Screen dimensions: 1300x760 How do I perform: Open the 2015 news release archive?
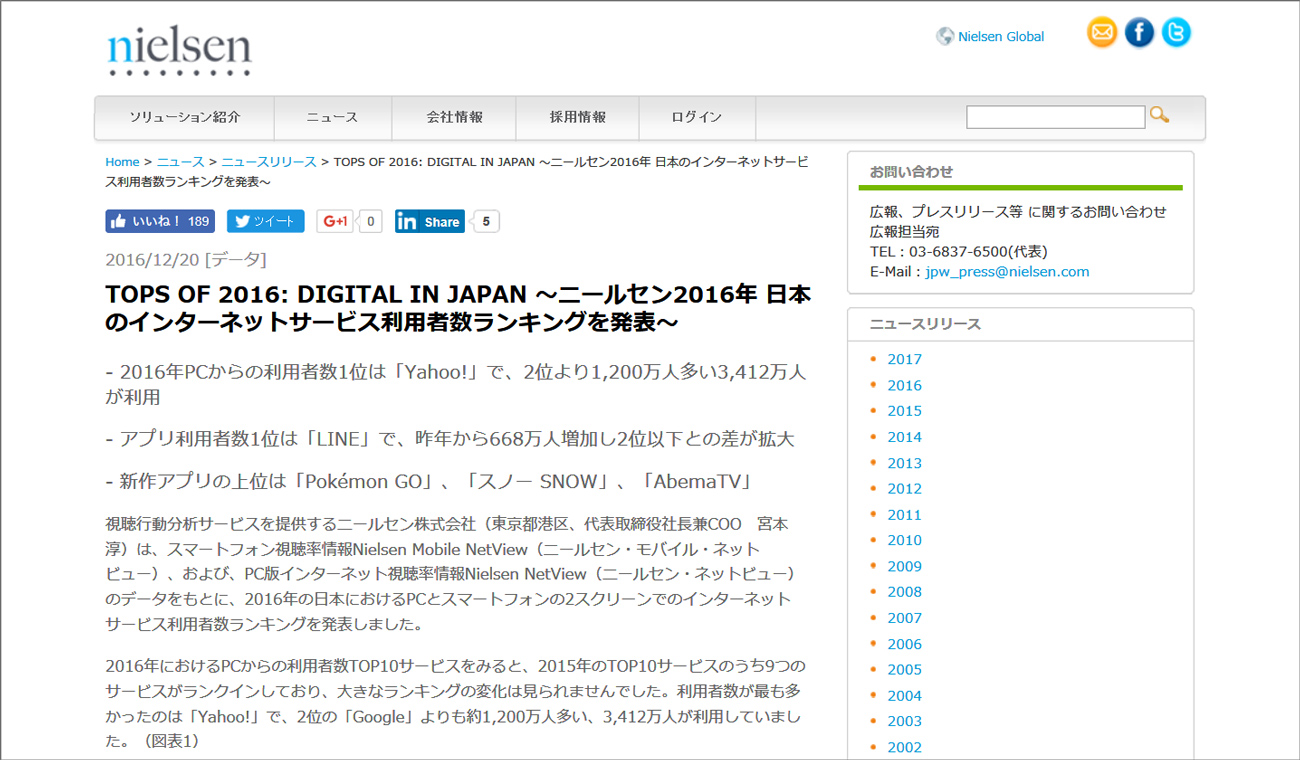coord(904,411)
